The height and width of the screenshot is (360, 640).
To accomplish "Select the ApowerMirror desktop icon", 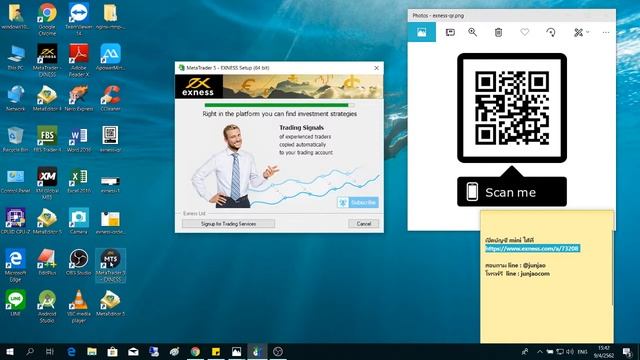I will [x=111, y=58].
